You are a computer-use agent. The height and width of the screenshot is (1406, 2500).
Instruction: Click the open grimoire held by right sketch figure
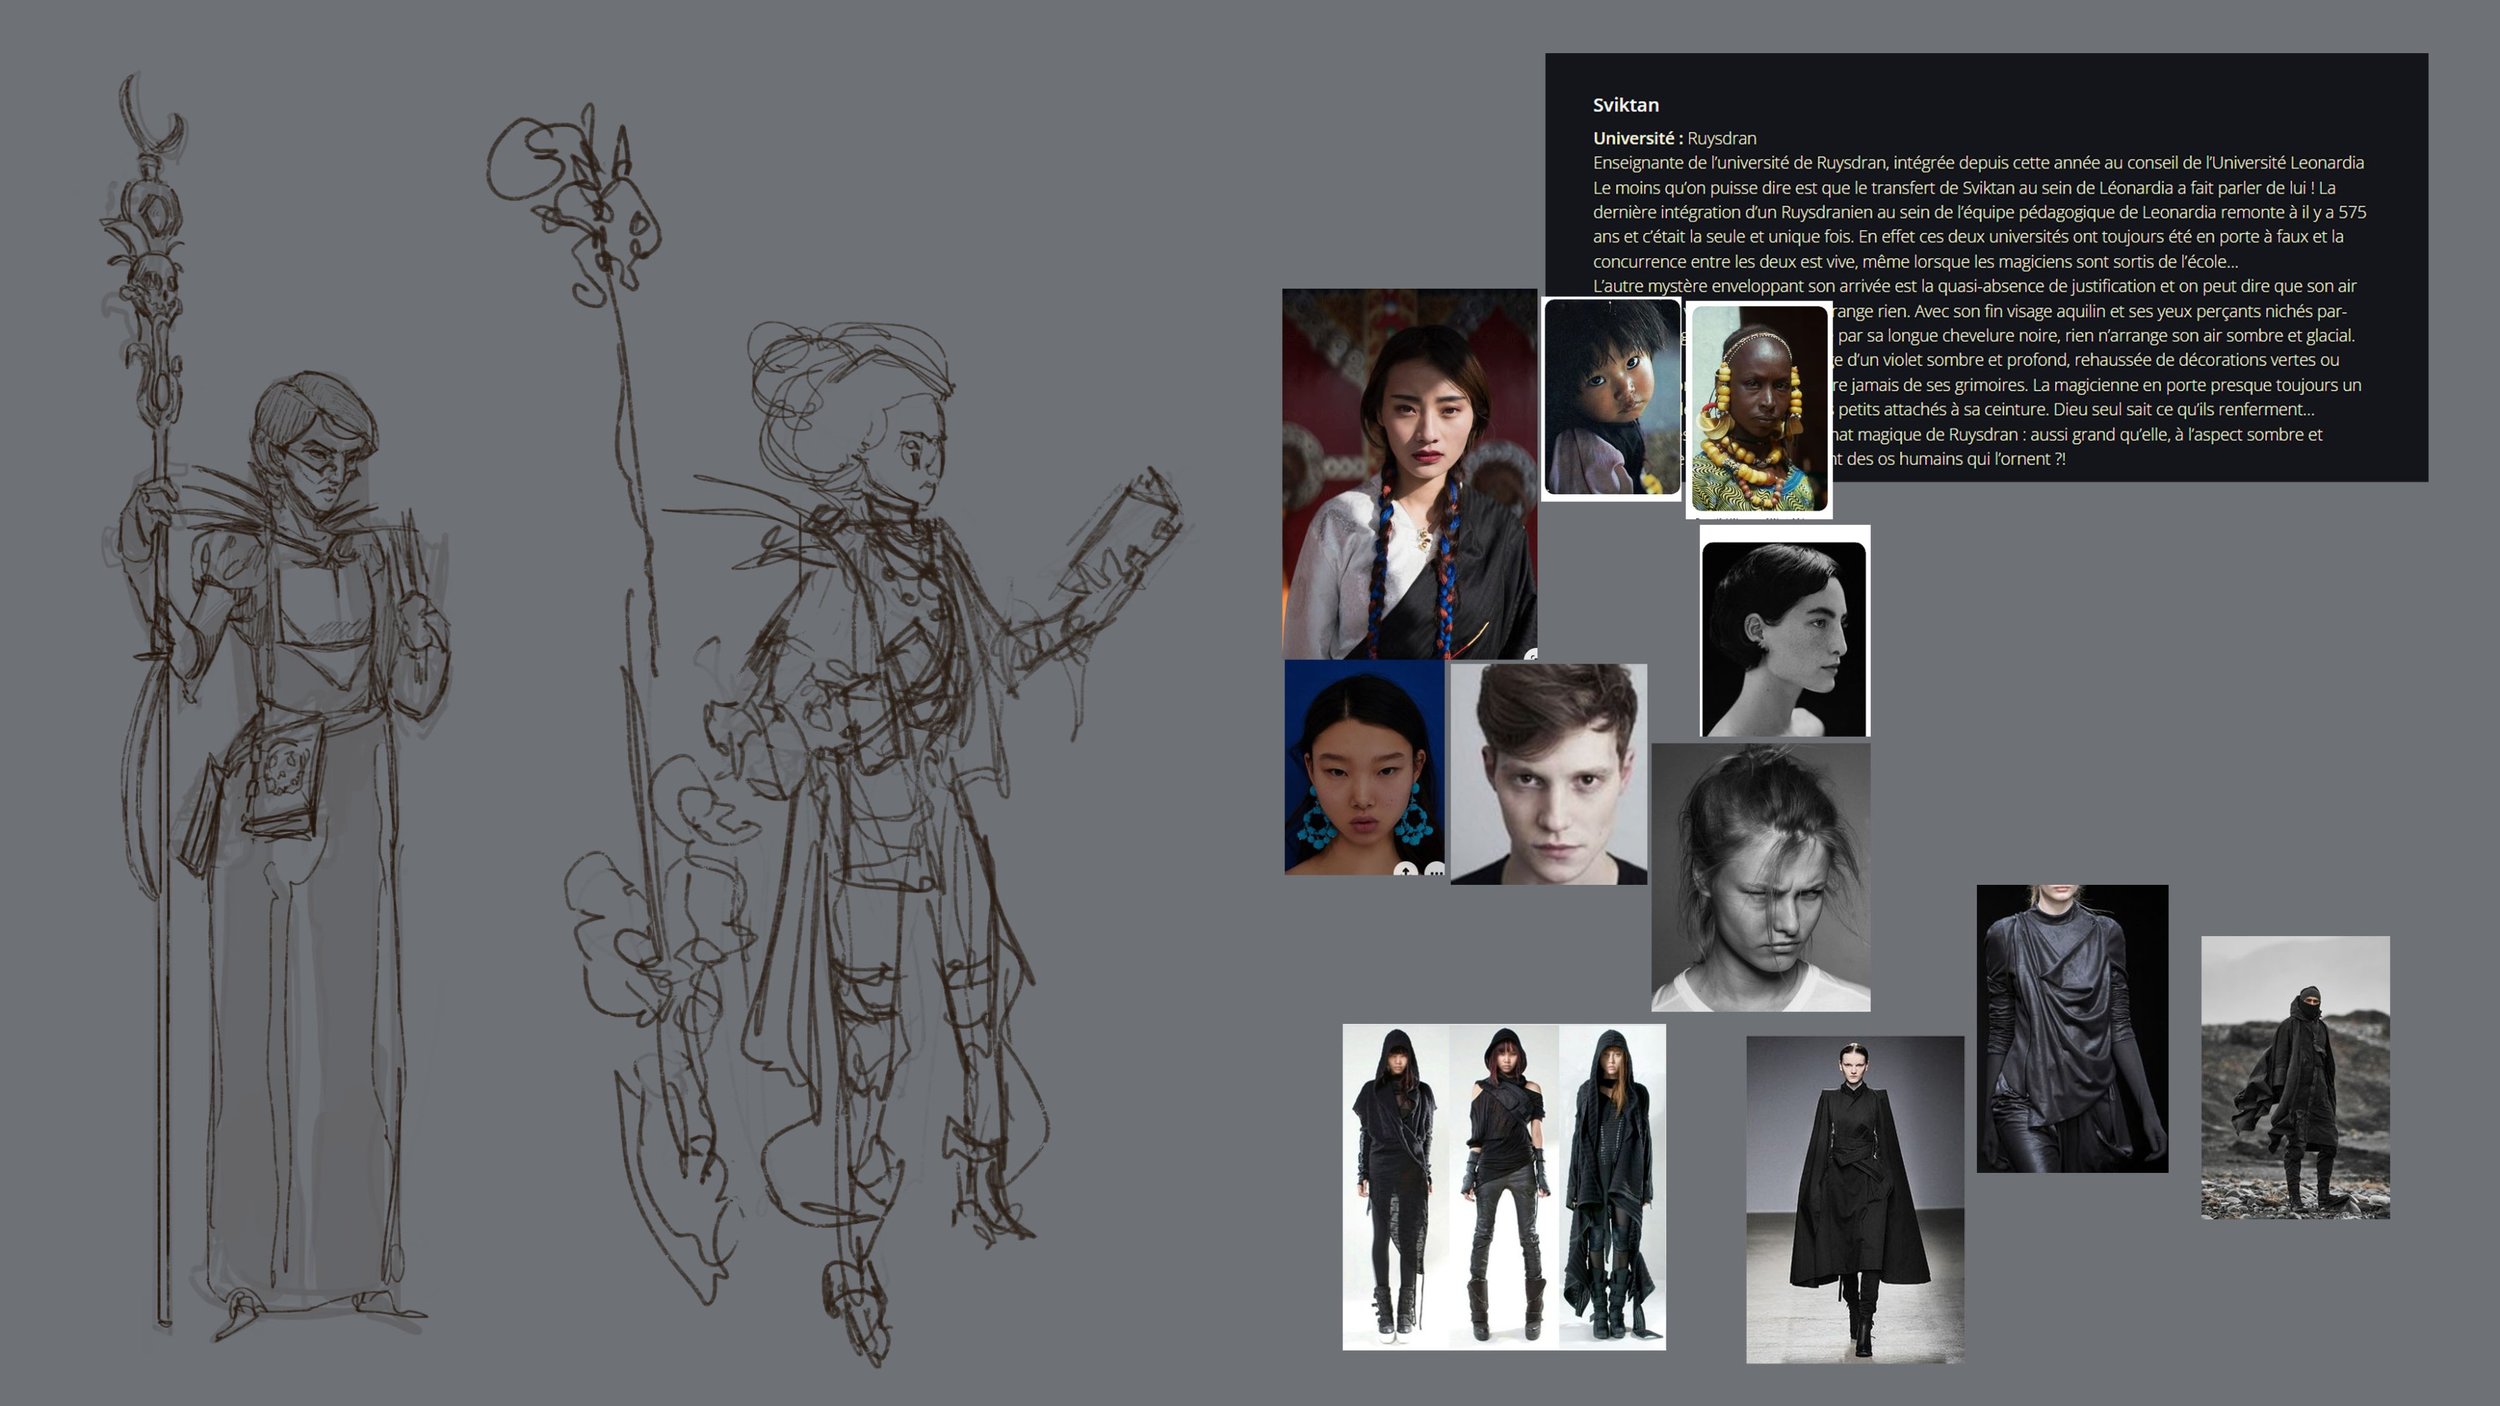click(x=1130, y=535)
